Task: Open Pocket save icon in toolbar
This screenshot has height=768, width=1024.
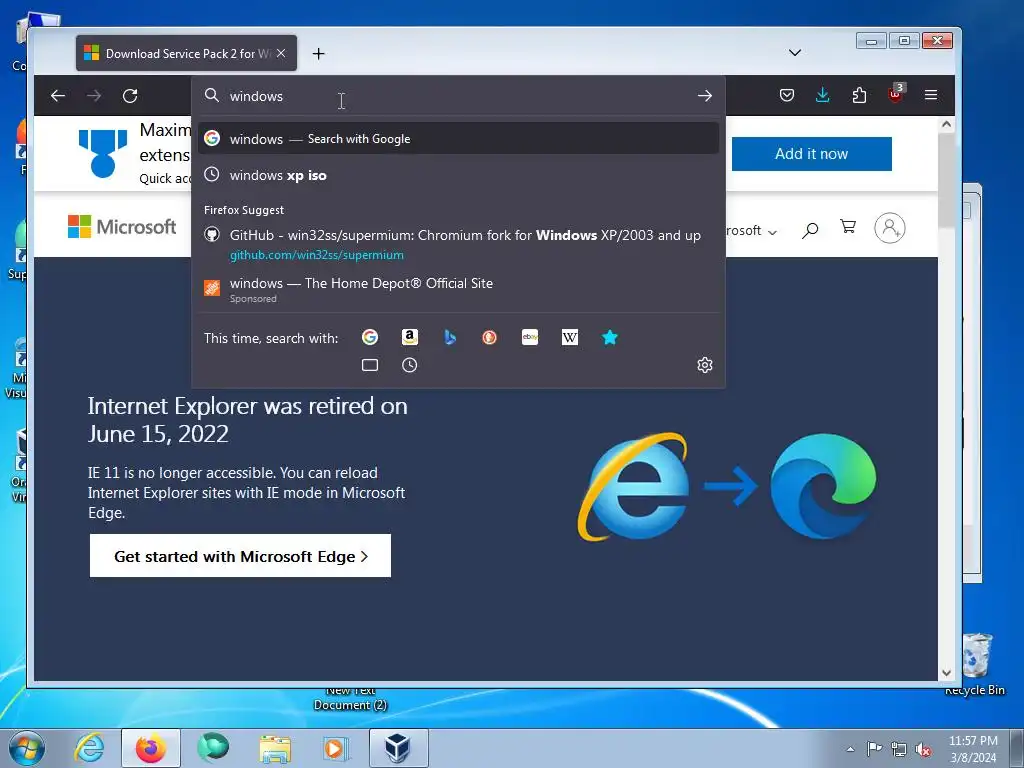Action: click(787, 95)
